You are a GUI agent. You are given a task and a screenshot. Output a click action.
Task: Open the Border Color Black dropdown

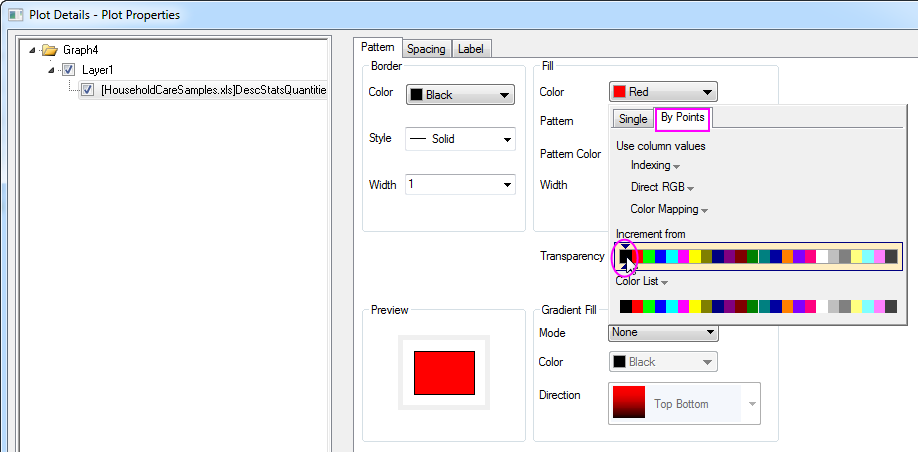point(460,95)
